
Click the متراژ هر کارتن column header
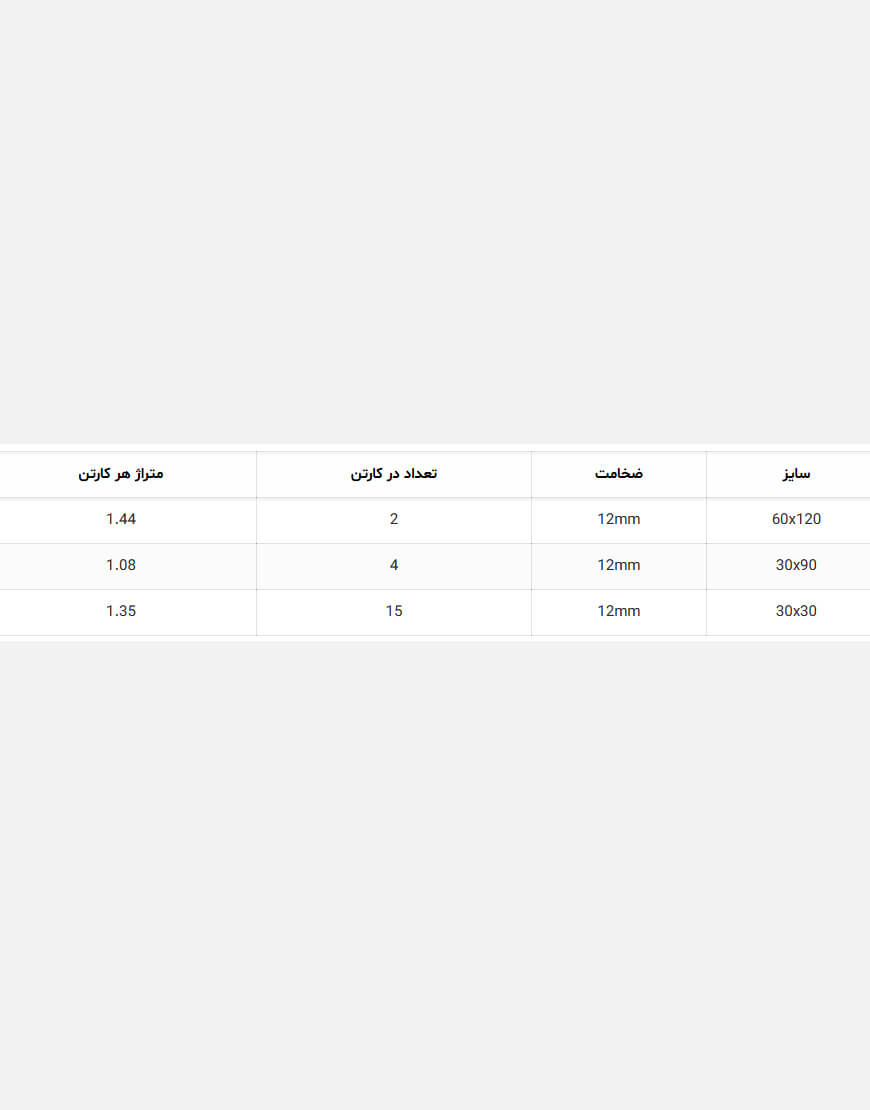(121, 474)
